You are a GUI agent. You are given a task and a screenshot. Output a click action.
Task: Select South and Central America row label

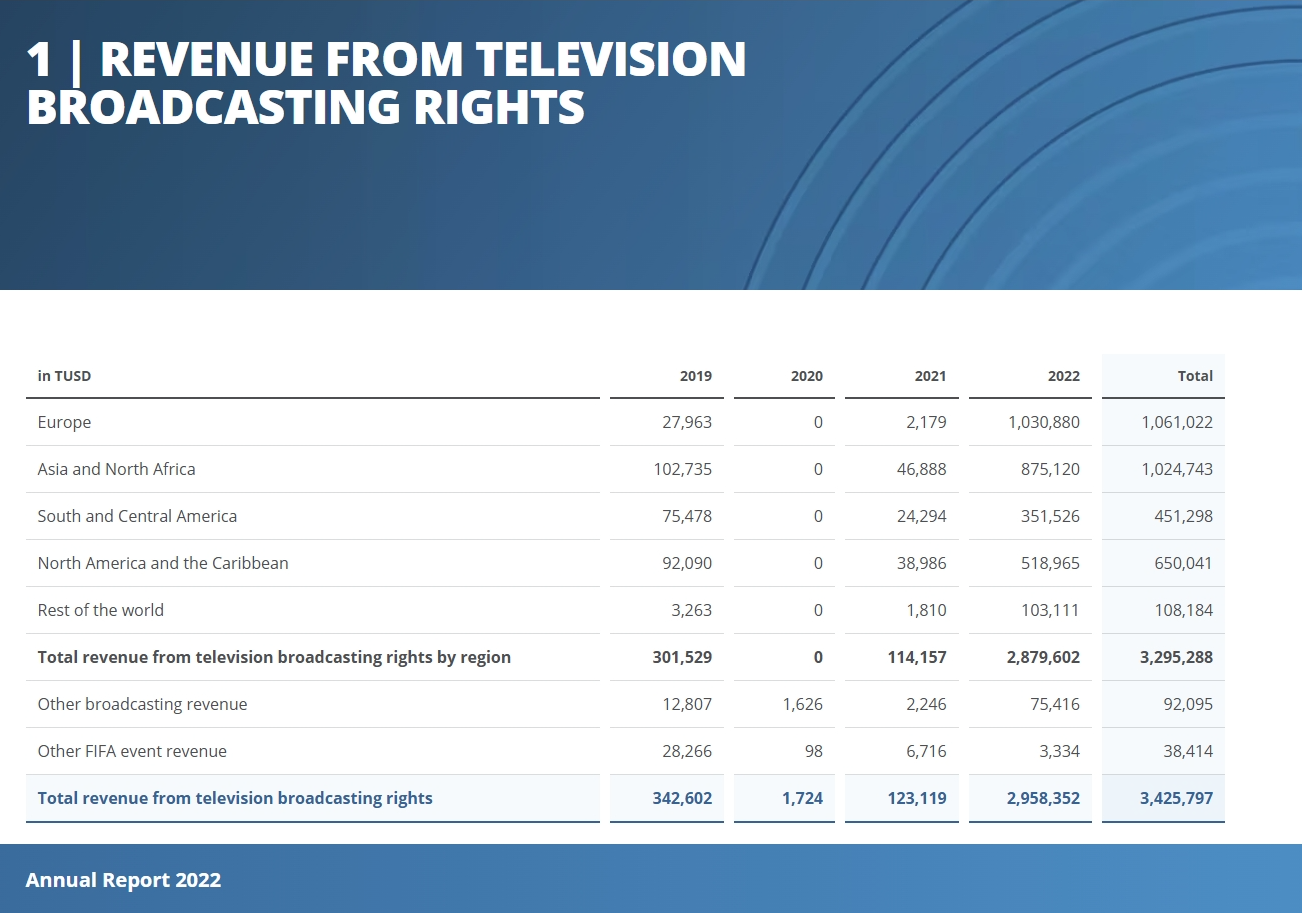(x=137, y=516)
